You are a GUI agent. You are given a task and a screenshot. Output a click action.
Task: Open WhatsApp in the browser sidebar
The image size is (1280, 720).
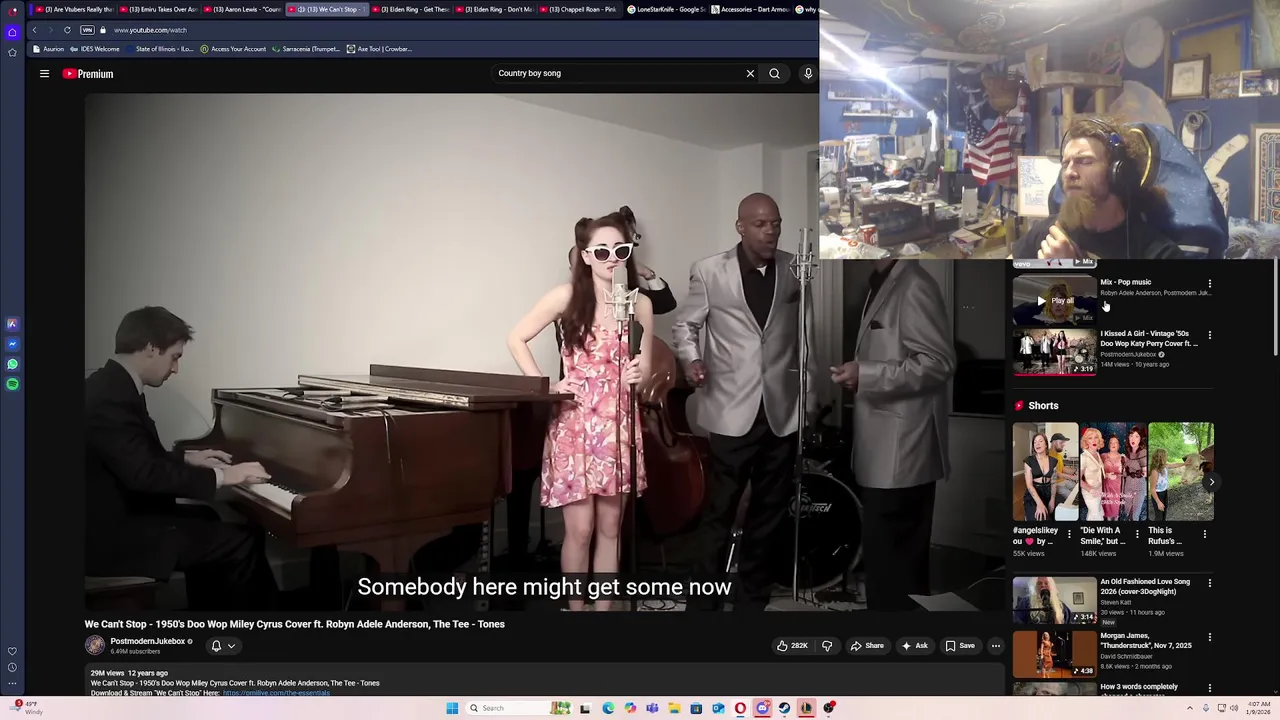point(12,364)
